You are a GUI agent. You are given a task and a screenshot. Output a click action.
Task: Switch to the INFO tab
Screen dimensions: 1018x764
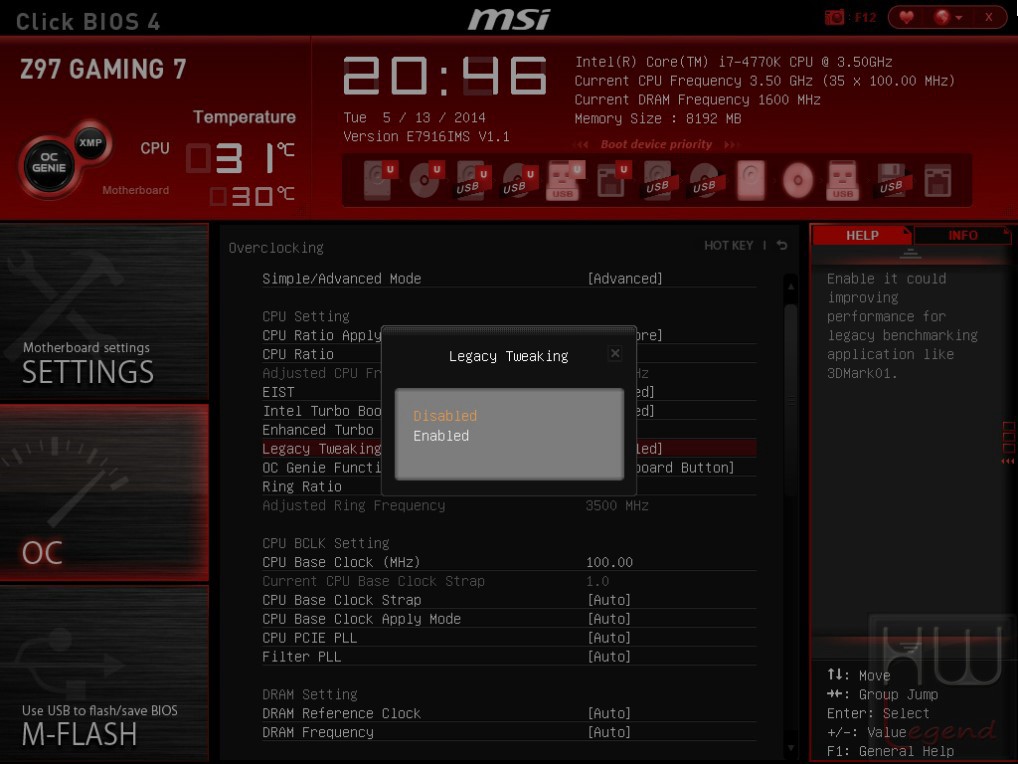962,235
